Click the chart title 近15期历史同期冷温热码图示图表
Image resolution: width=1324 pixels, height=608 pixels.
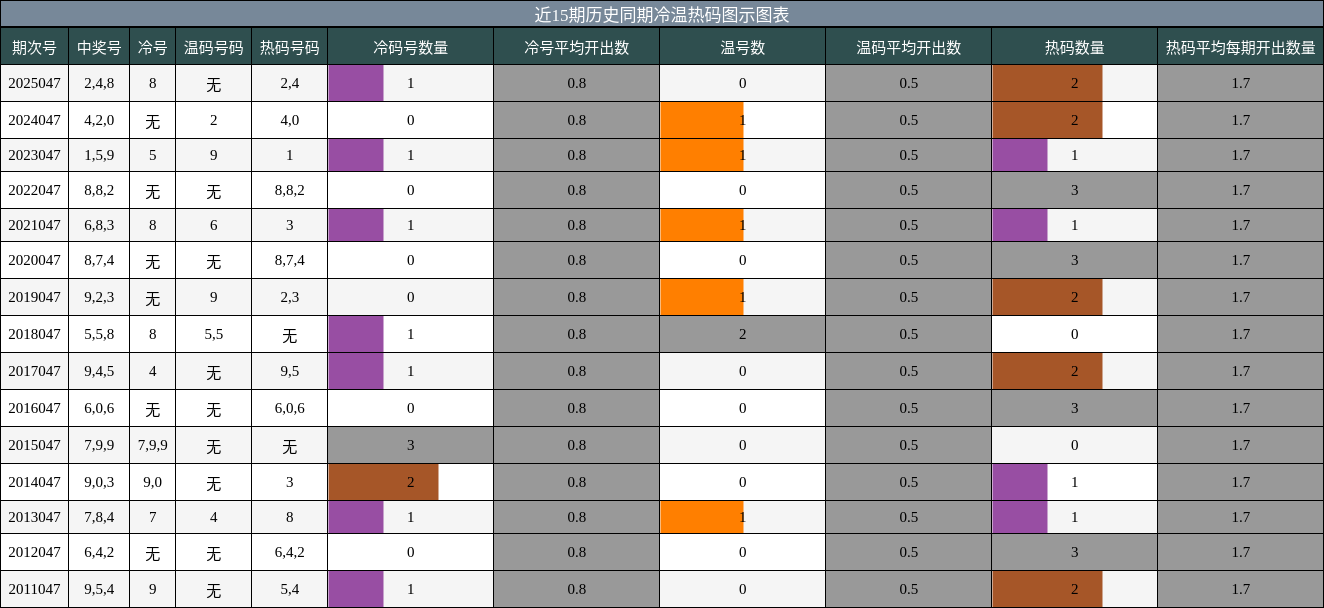point(662,12)
